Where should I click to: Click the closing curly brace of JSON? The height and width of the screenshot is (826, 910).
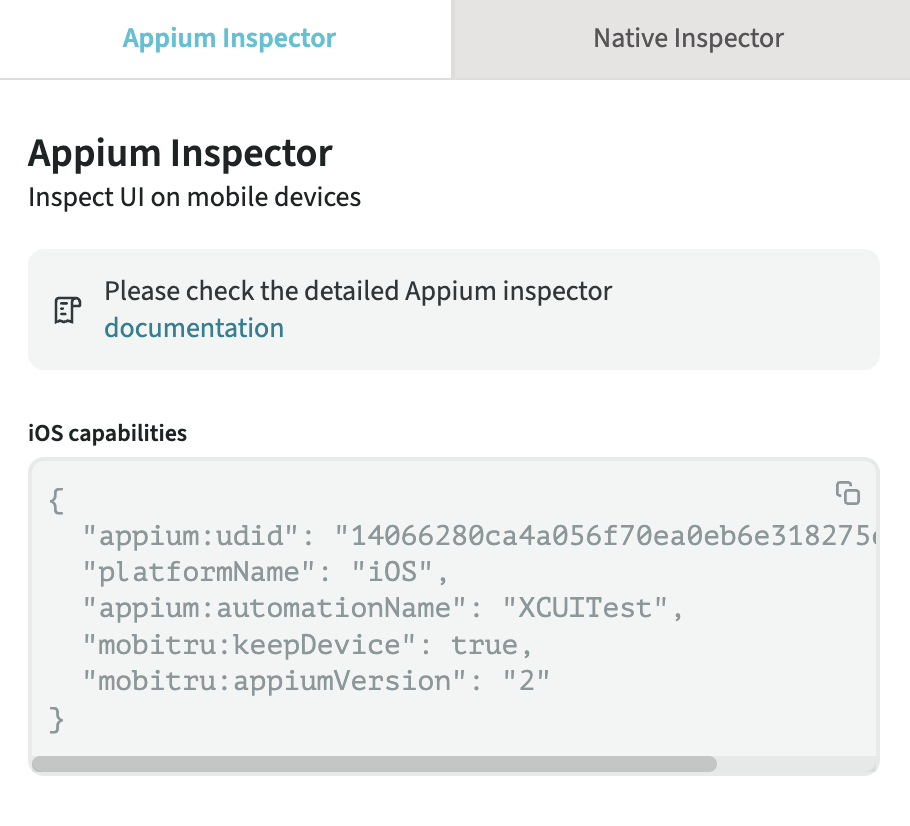[56, 718]
